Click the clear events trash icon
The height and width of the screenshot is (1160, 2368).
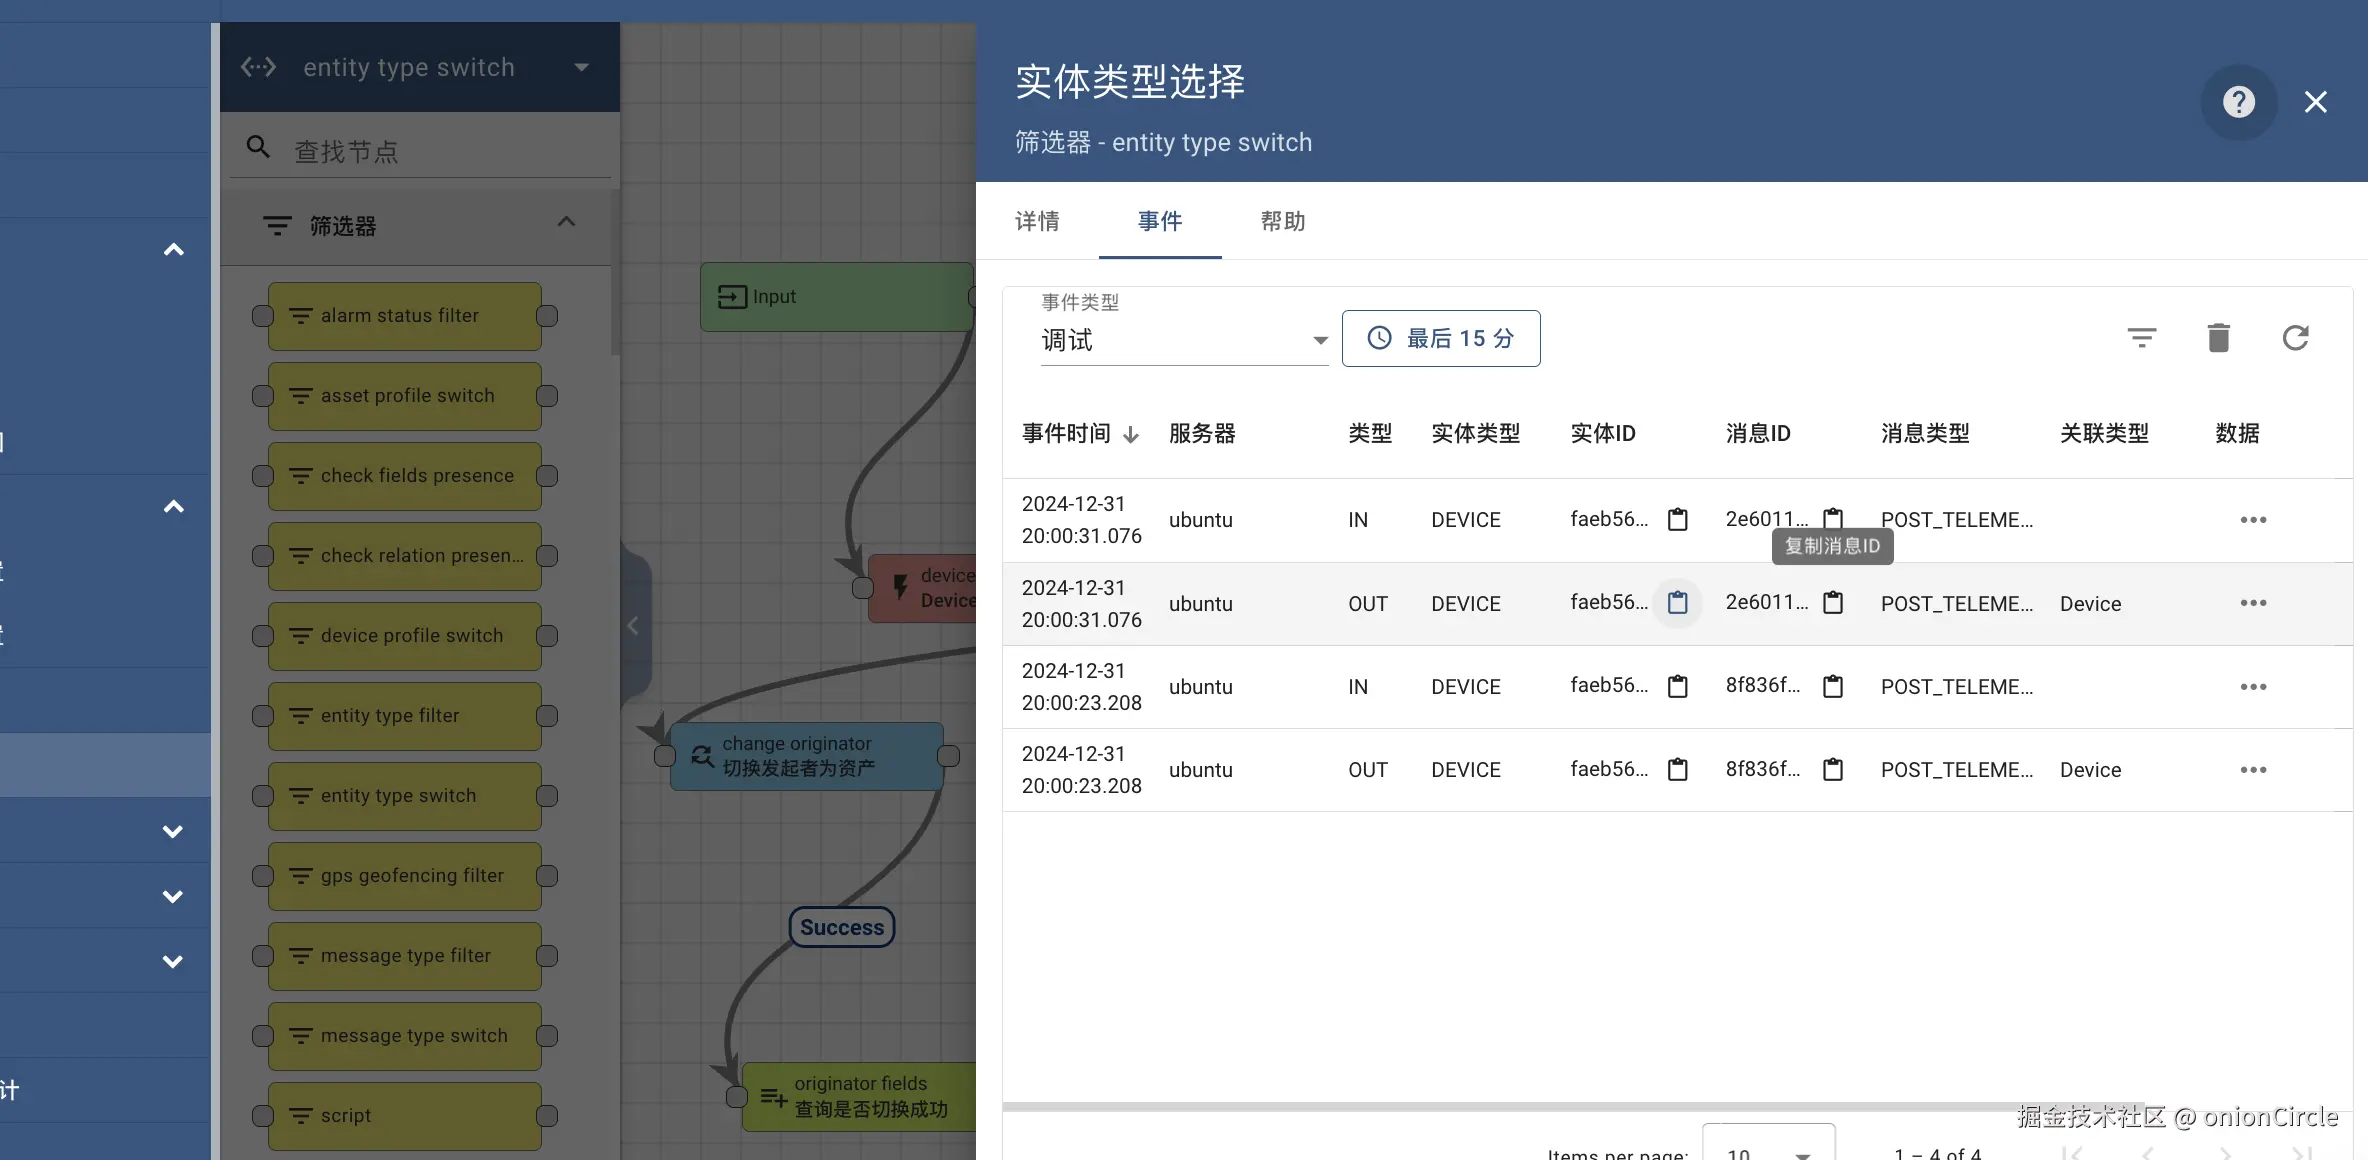pyautogui.click(x=2218, y=338)
